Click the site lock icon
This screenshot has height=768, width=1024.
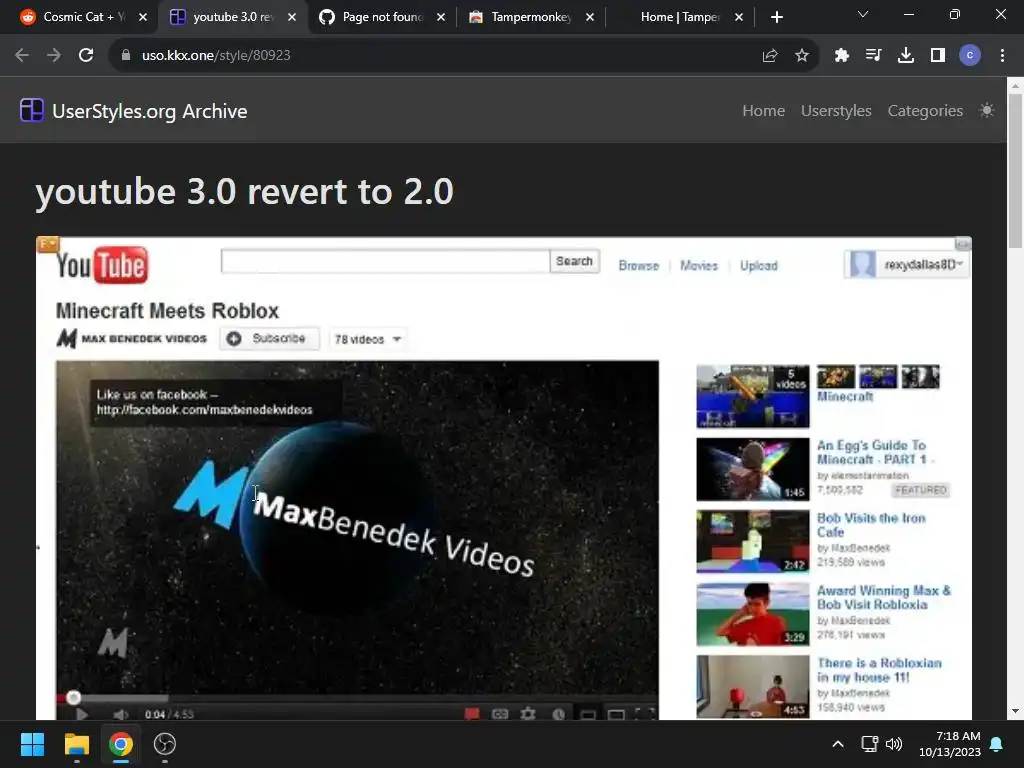pos(125,56)
